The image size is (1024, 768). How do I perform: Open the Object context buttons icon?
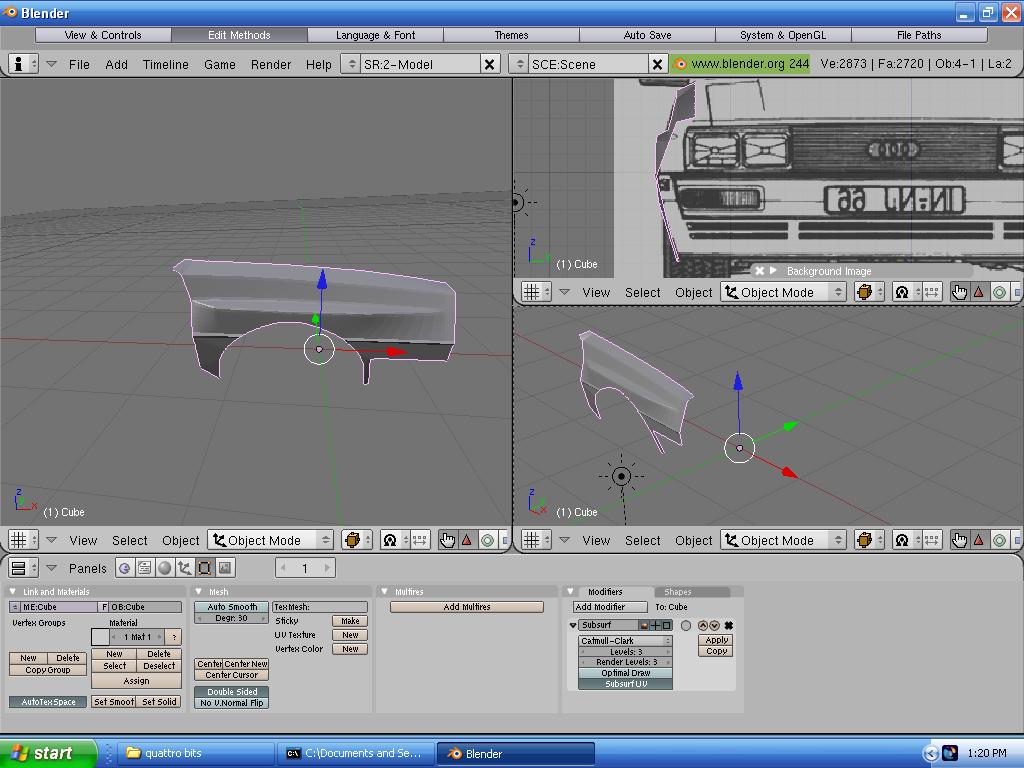[x=184, y=568]
